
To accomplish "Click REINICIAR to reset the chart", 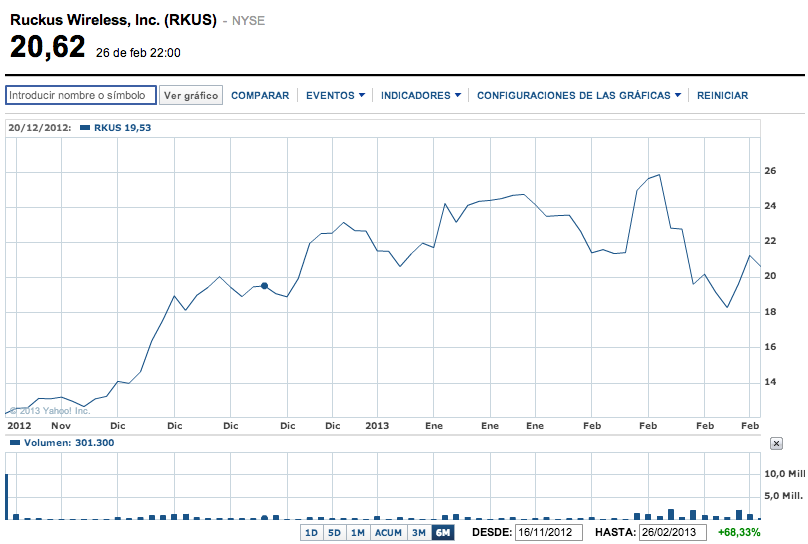I will pos(722,96).
